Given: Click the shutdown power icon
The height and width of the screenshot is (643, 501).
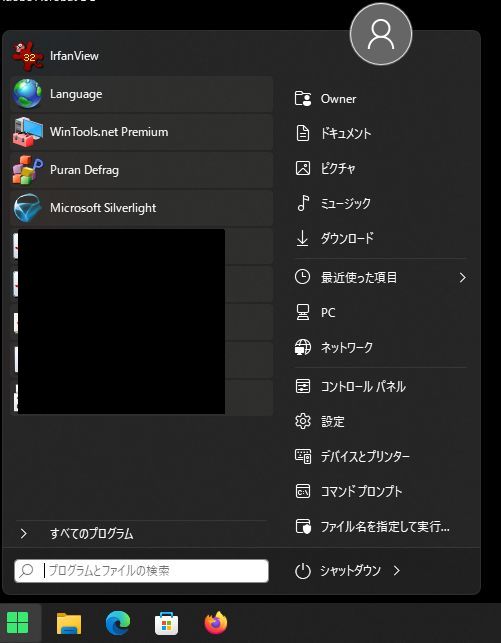Looking at the screenshot, I should click(x=303, y=571).
